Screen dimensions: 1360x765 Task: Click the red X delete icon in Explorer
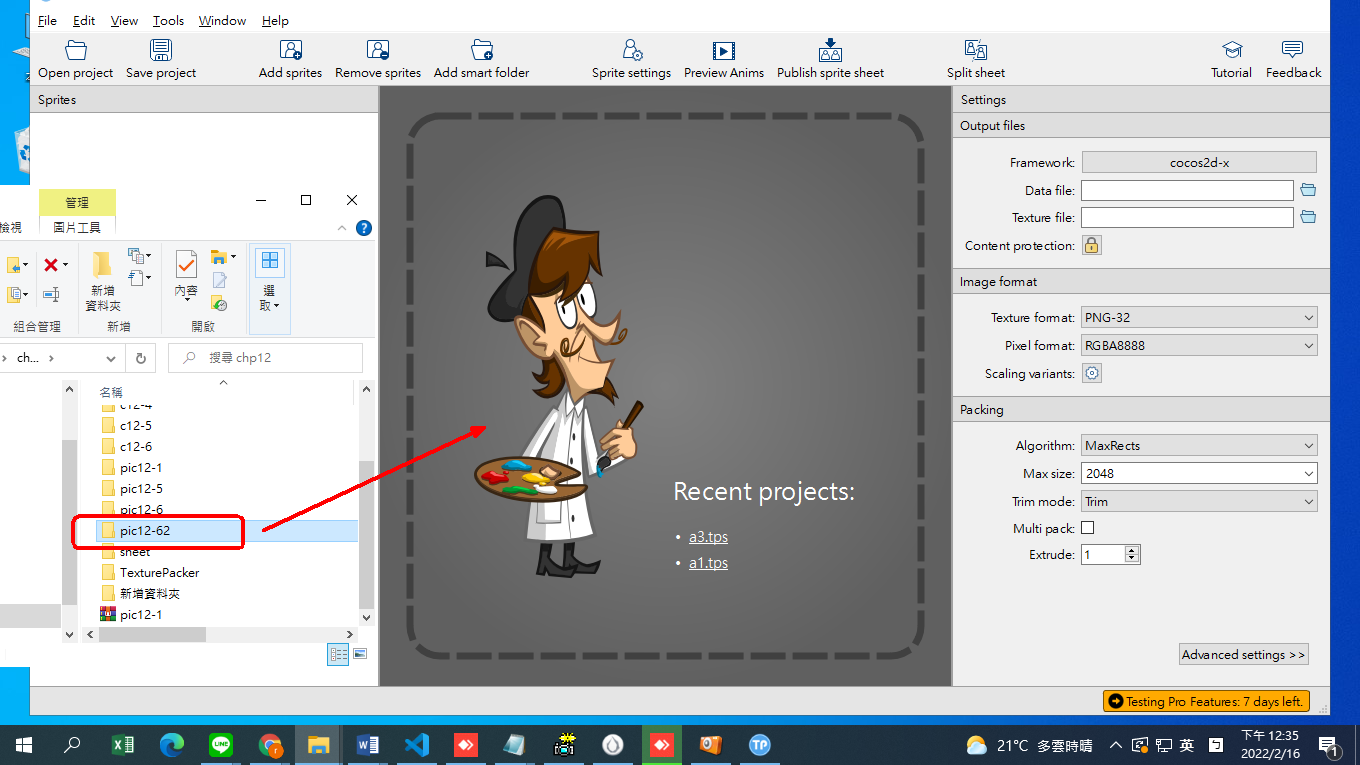click(x=50, y=265)
